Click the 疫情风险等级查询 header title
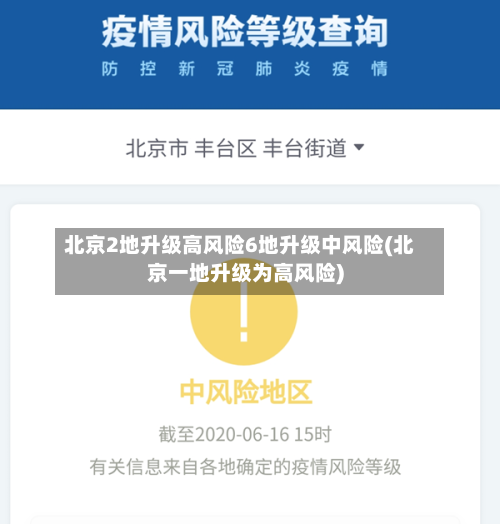This screenshot has width=500, height=524. 245,32
